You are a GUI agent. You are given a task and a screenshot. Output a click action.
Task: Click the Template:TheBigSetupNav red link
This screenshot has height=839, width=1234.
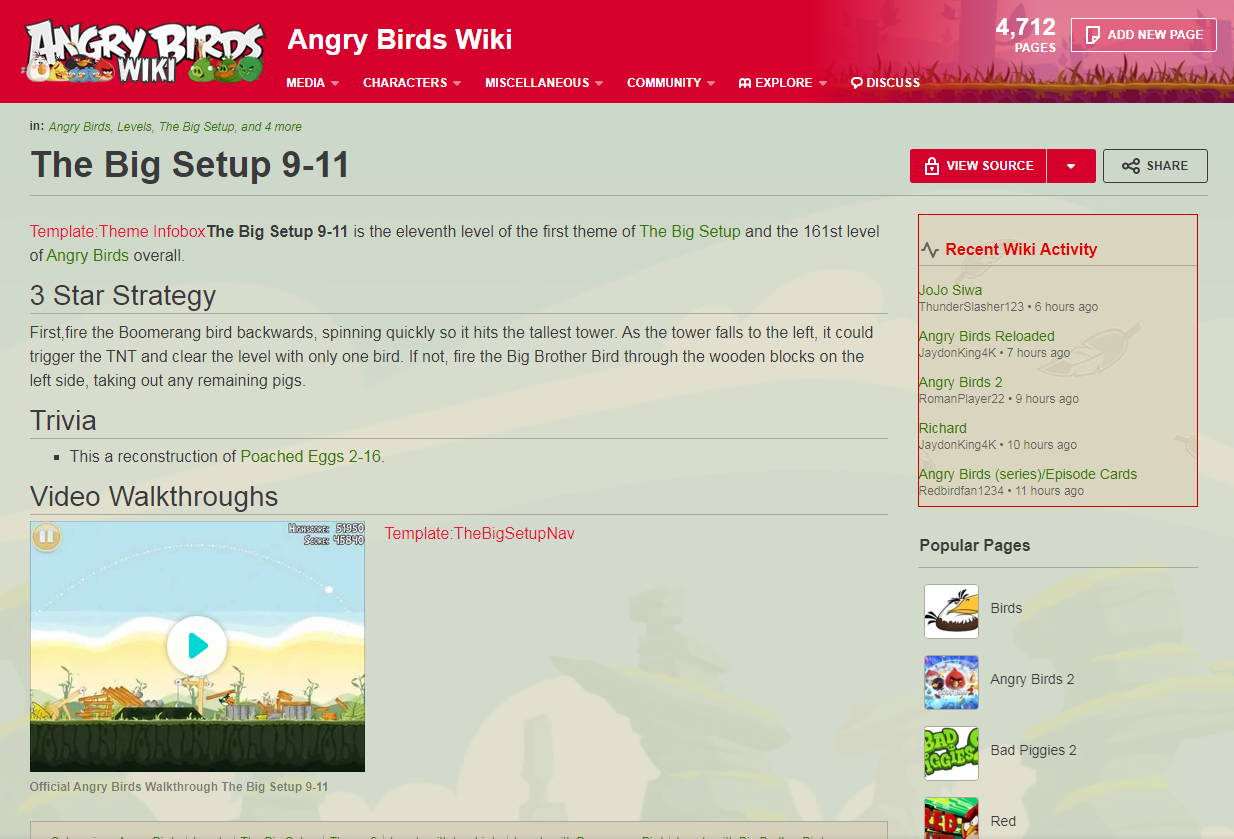coord(479,533)
